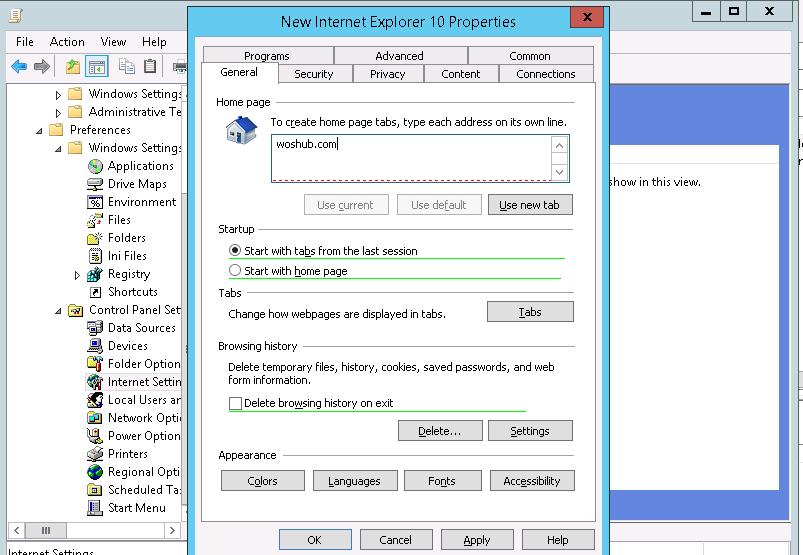Select the Printers icon in Control Panel Settings
Viewport: 803px width, 555px height.
pyautogui.click(x=95, y=454)
